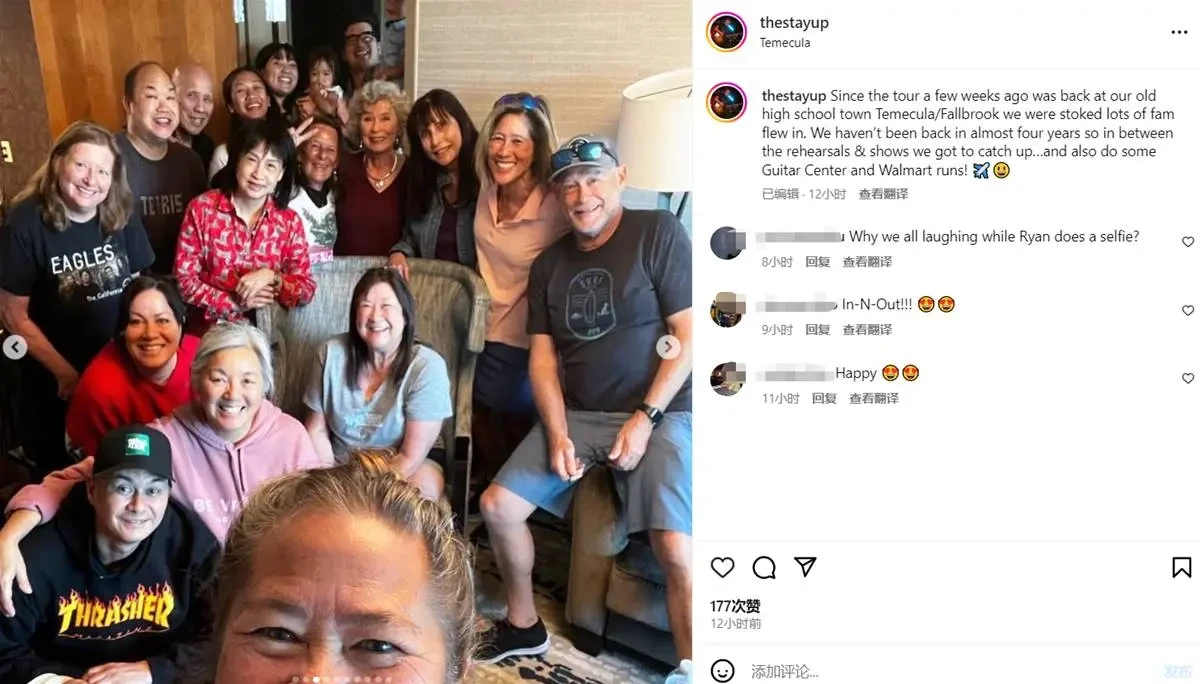Share post via paper plane icon
The width and height of the screenshot is (1200, 684).
pos(805,567)
